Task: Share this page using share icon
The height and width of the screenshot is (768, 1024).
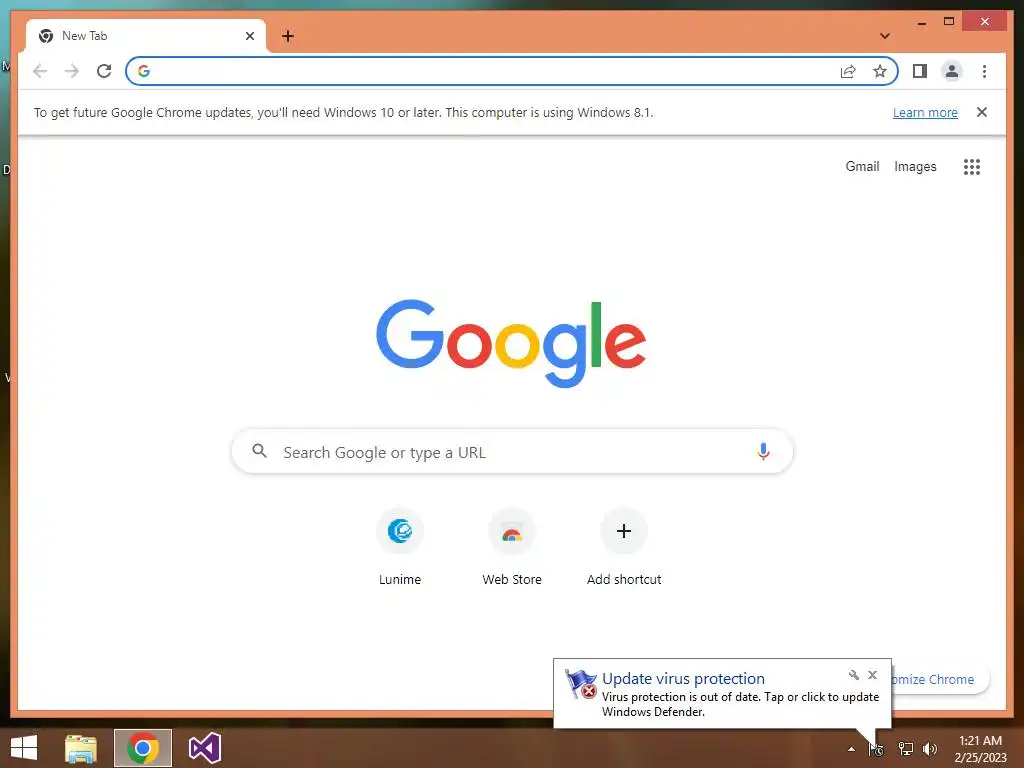Action: (x=848, y=71)
